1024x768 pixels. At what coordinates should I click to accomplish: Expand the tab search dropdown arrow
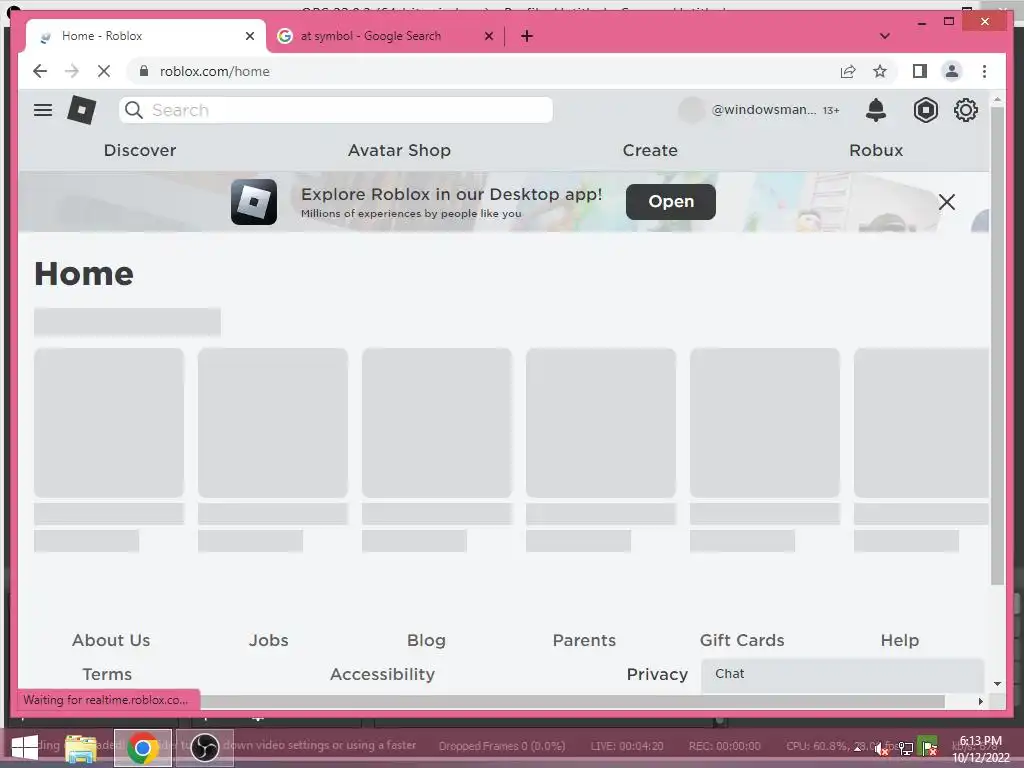(884, 36)
